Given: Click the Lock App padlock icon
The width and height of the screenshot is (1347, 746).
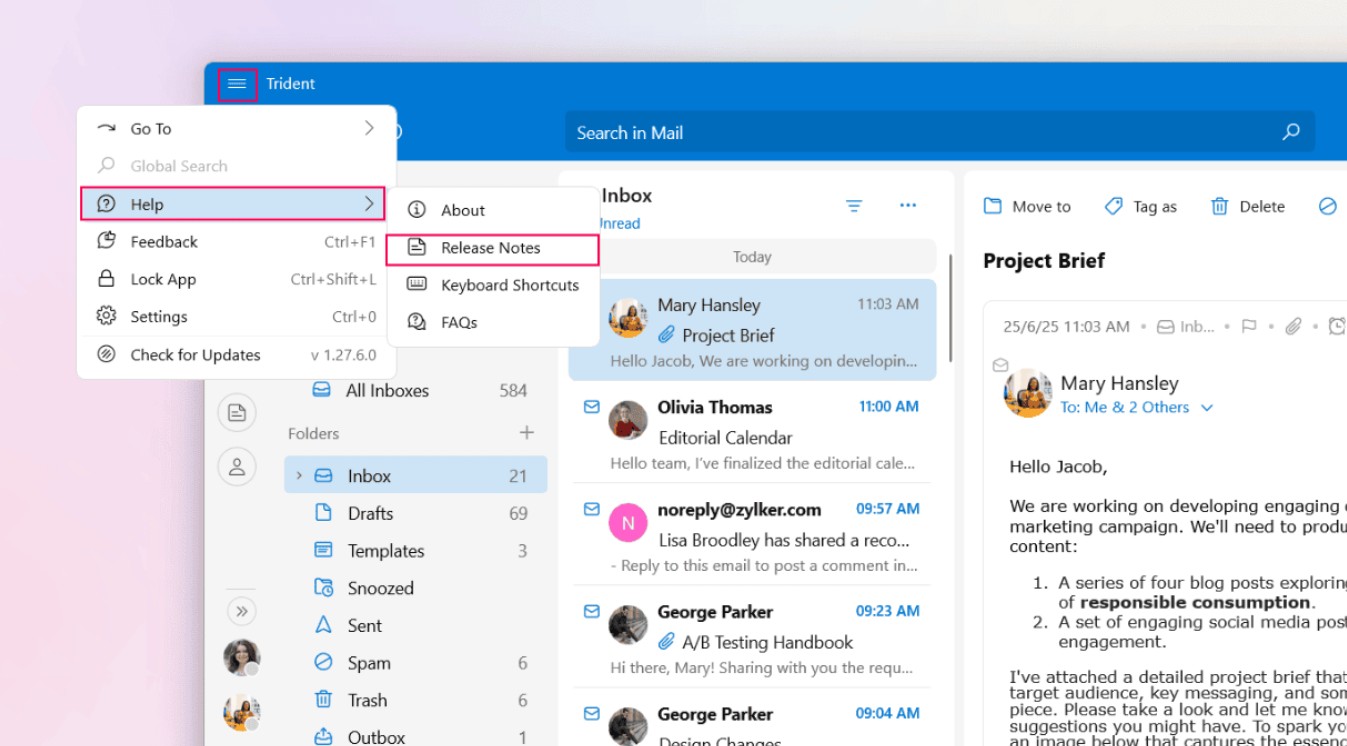Looking at the screenshot, I should (x=106, y=279).
